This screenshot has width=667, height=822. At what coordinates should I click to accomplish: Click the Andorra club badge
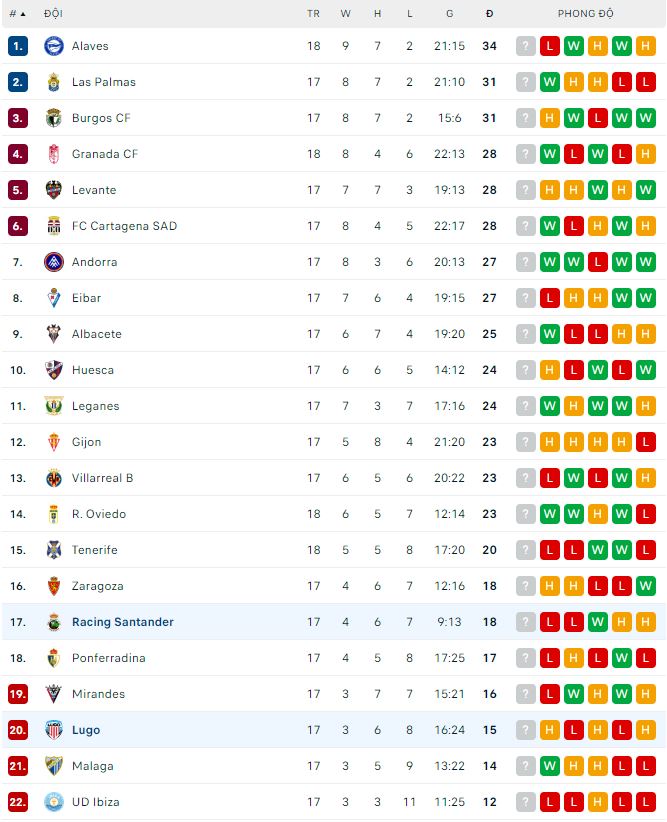point(54,262)
